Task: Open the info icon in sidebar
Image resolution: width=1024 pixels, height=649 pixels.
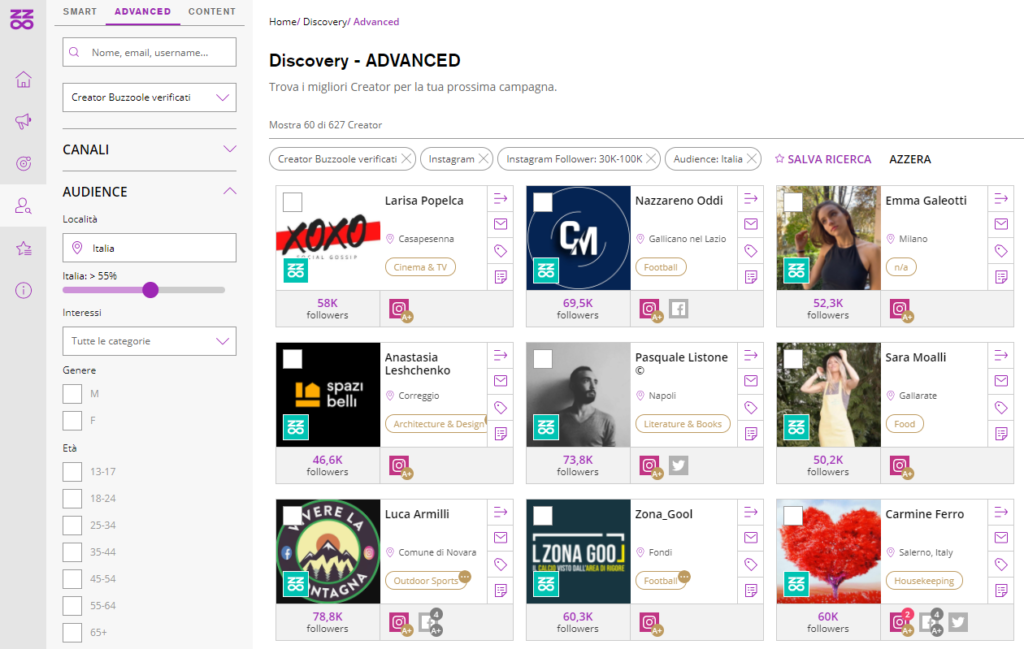Action: coord(24,290)
